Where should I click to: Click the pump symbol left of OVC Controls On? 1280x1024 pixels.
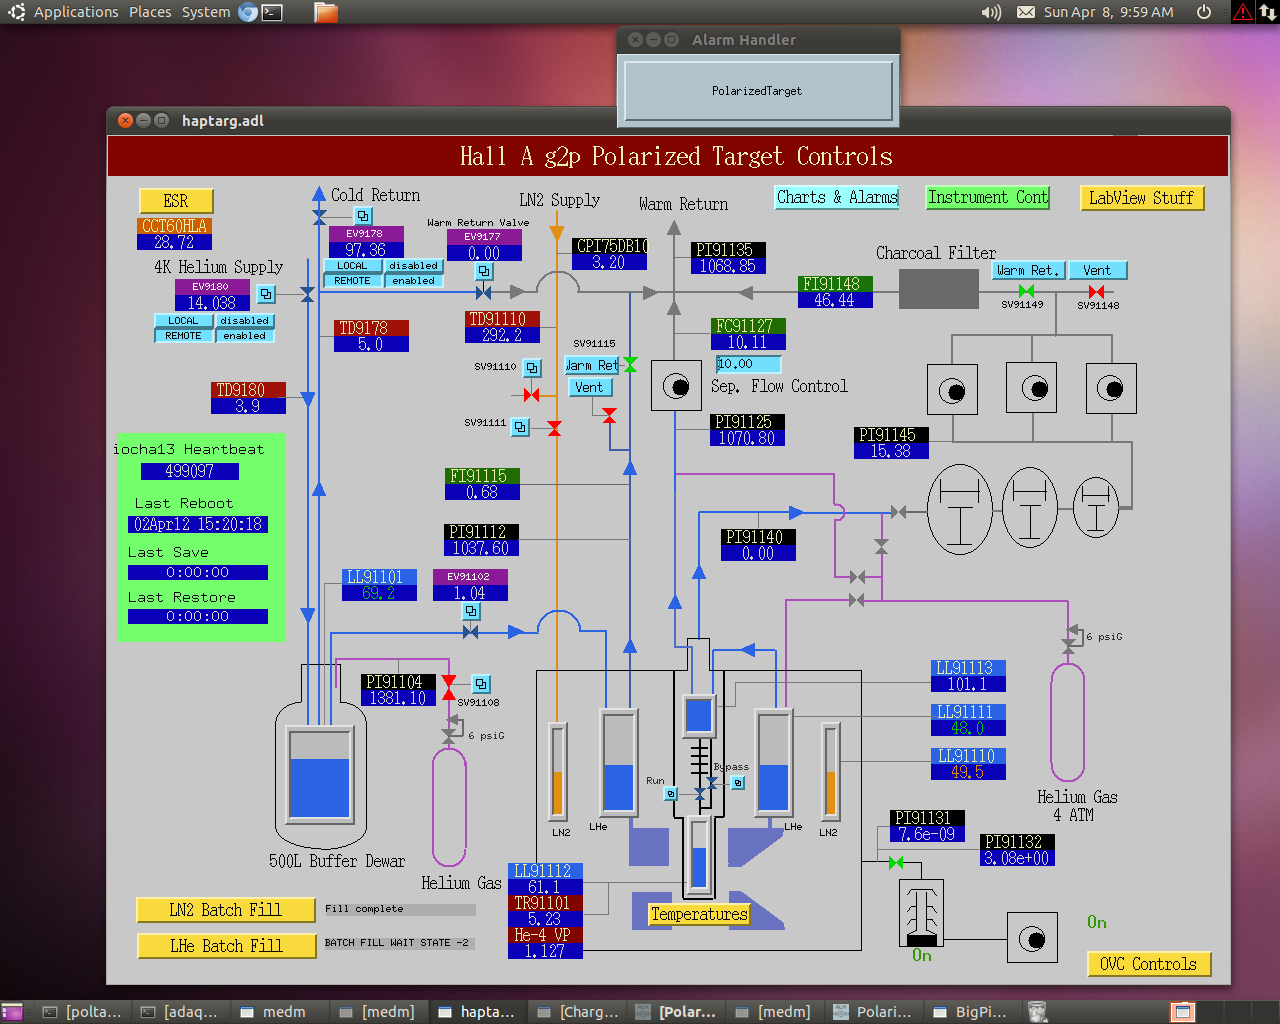tap(1032, 938)
